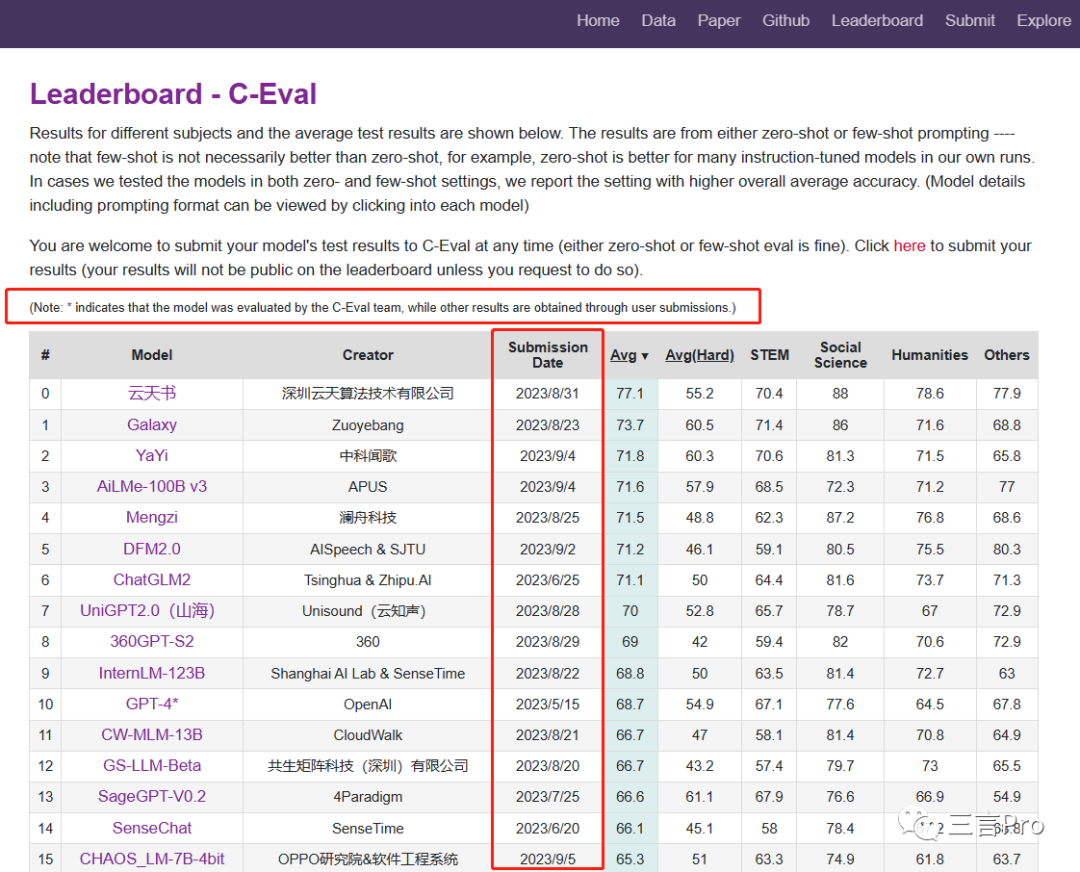
Task: Open the Galaxy model link
Action: point(152,425)
